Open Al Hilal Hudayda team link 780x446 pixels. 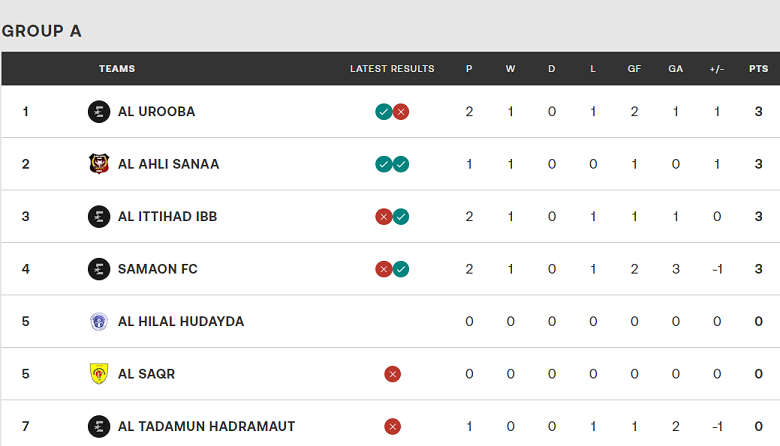(180, 322)
